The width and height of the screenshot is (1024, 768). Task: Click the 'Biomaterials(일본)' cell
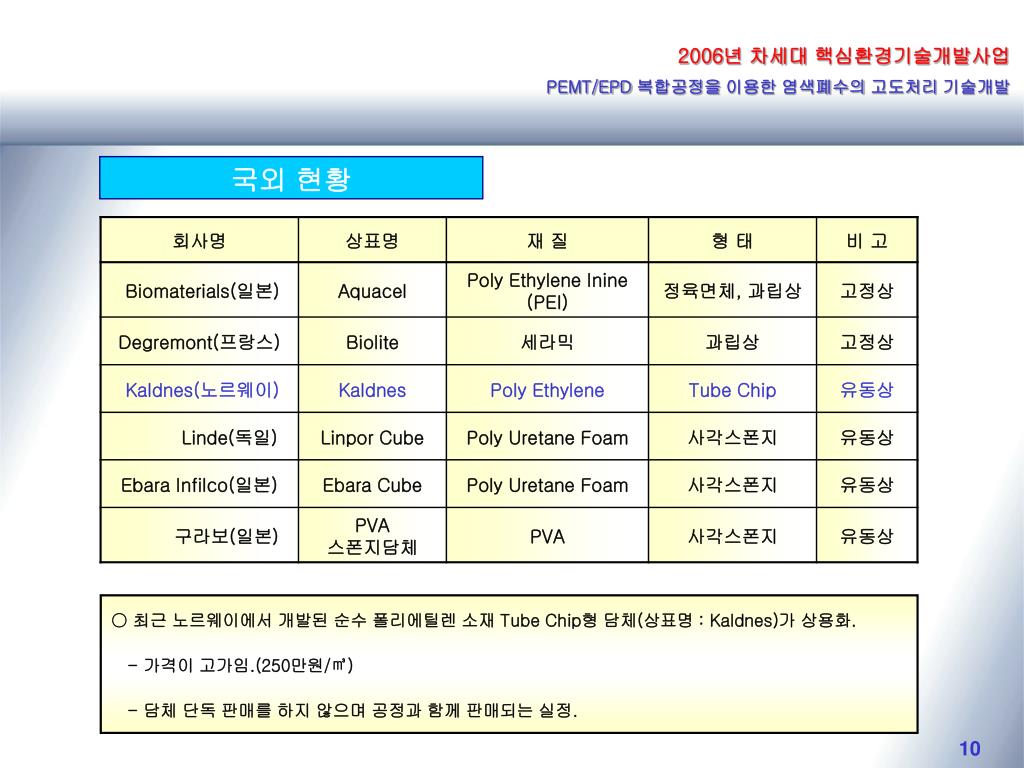point(202,291)
